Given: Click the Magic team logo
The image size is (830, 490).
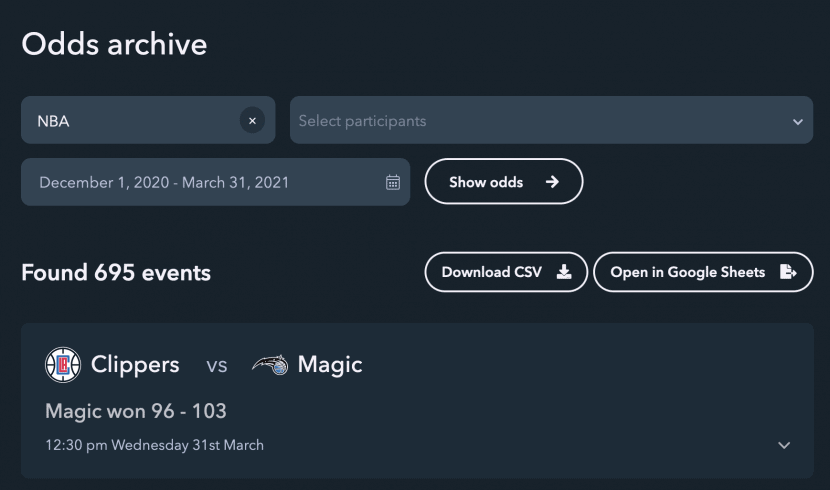Looking at the screenshot, I should coord(270,365).
